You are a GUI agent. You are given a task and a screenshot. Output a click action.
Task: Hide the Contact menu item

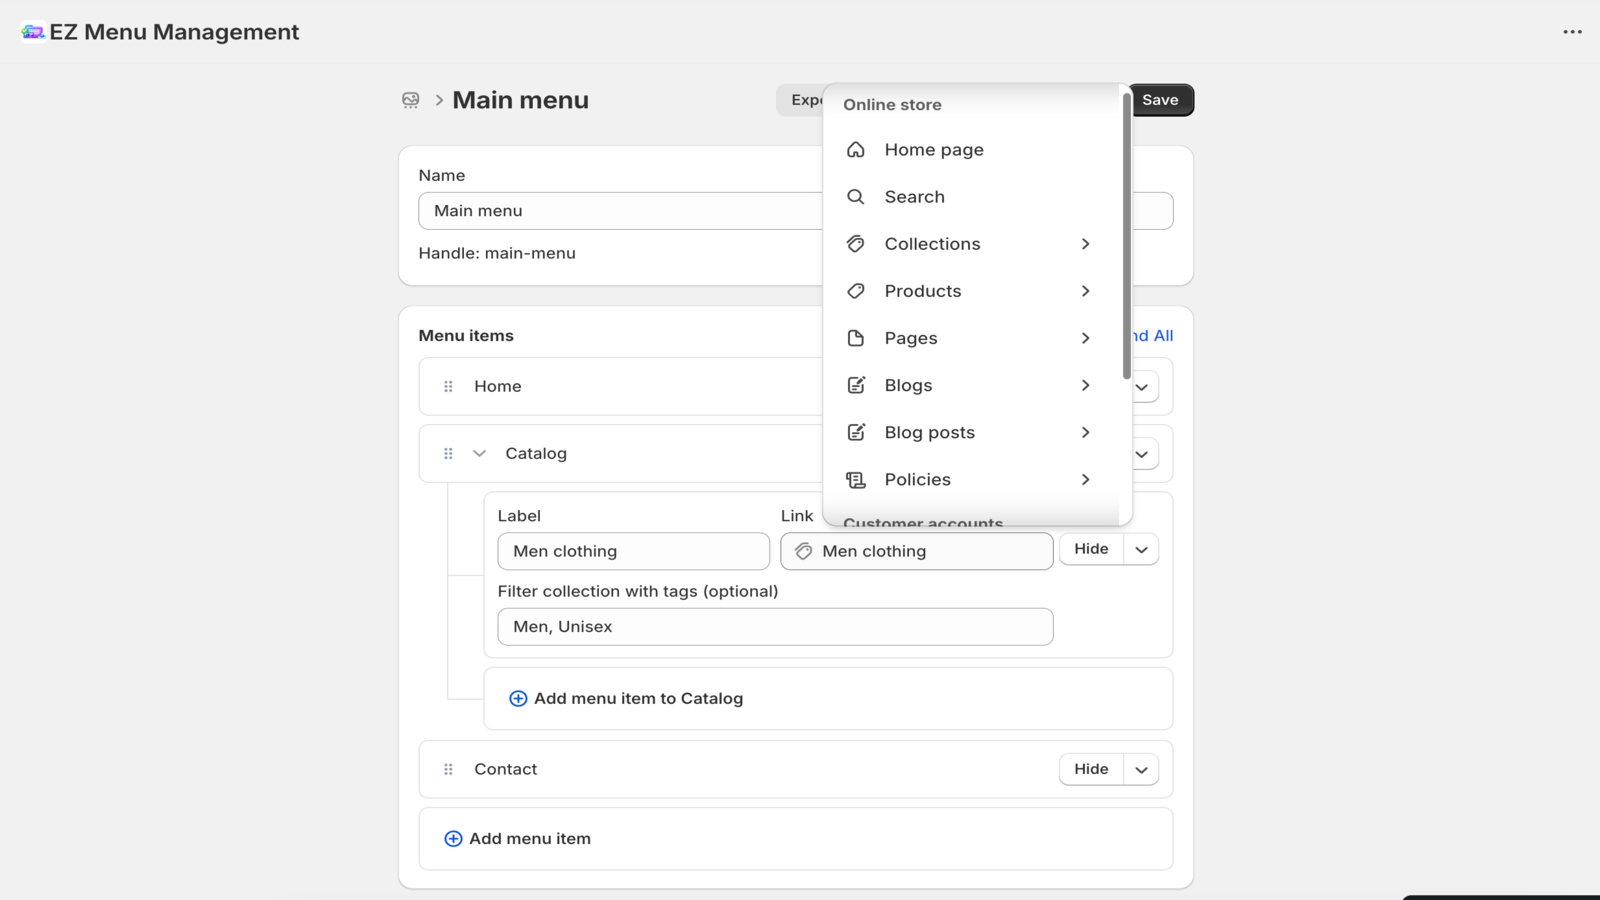pos(1089,768)
